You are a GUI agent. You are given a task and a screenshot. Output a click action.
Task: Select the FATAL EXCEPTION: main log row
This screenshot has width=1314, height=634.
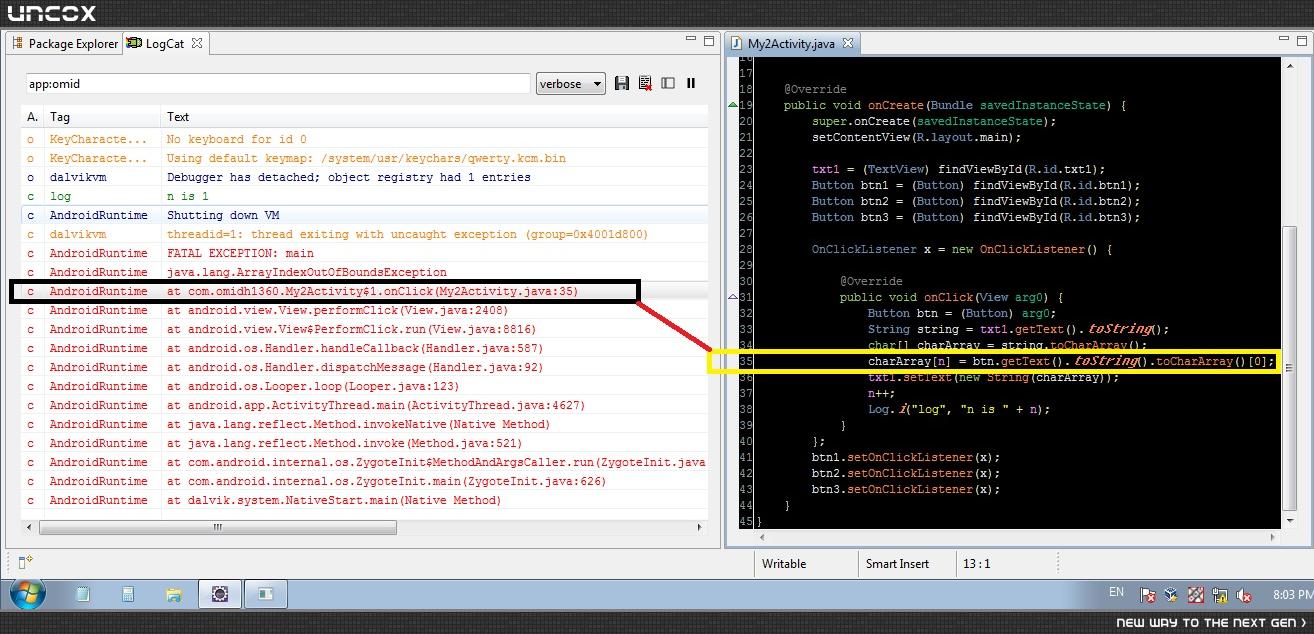point(365,253)
